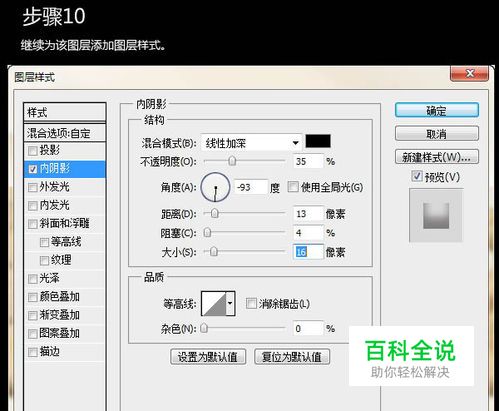Click 复位为默认值 button
The width and height of the screenshot is (499, 411).
[x=292, y=357]
